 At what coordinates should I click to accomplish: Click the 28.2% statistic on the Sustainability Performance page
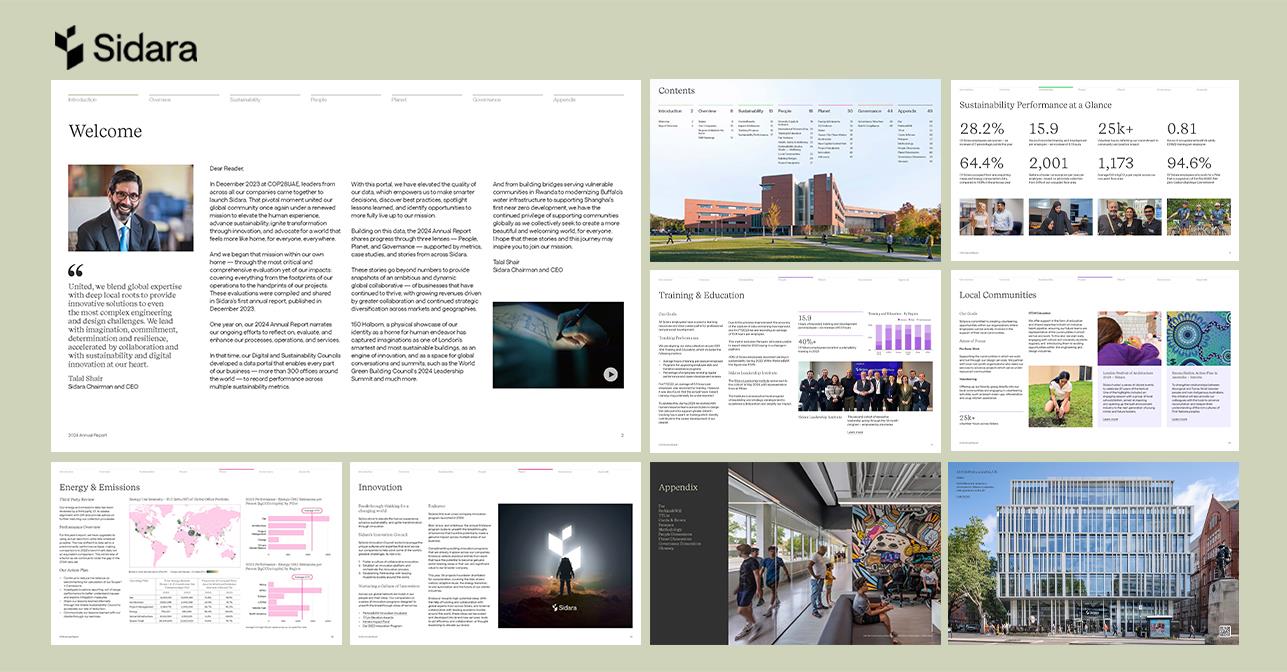[981, 129]
